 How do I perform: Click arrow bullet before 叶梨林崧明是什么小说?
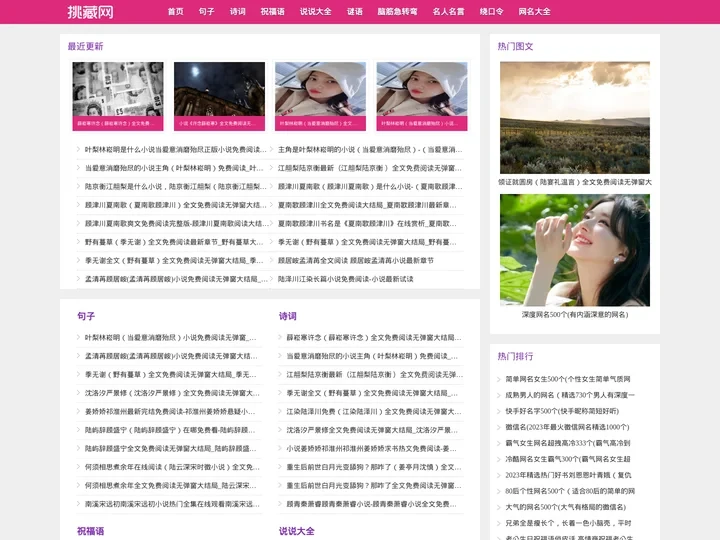pos(78,149)
